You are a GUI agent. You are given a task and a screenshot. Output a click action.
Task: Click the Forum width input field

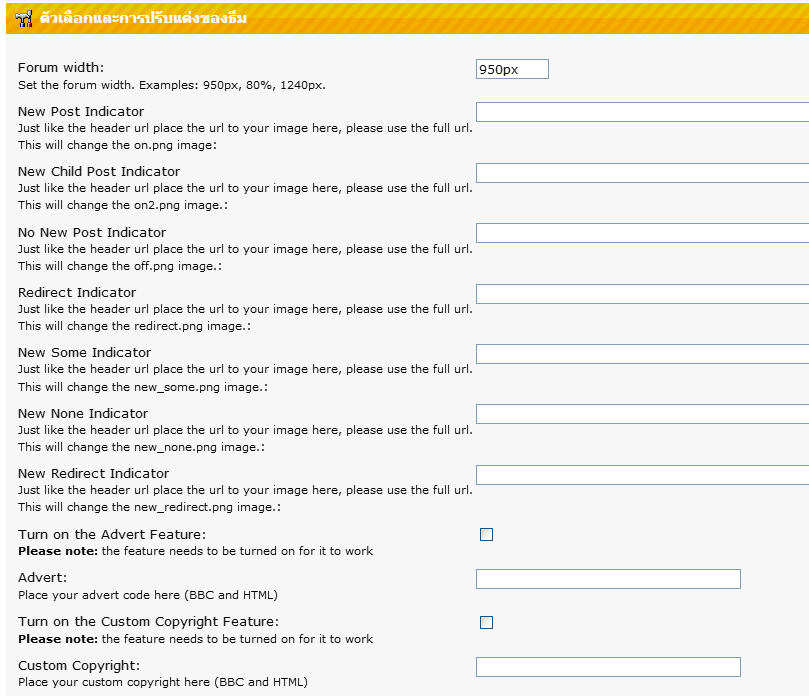click(512, 69)
